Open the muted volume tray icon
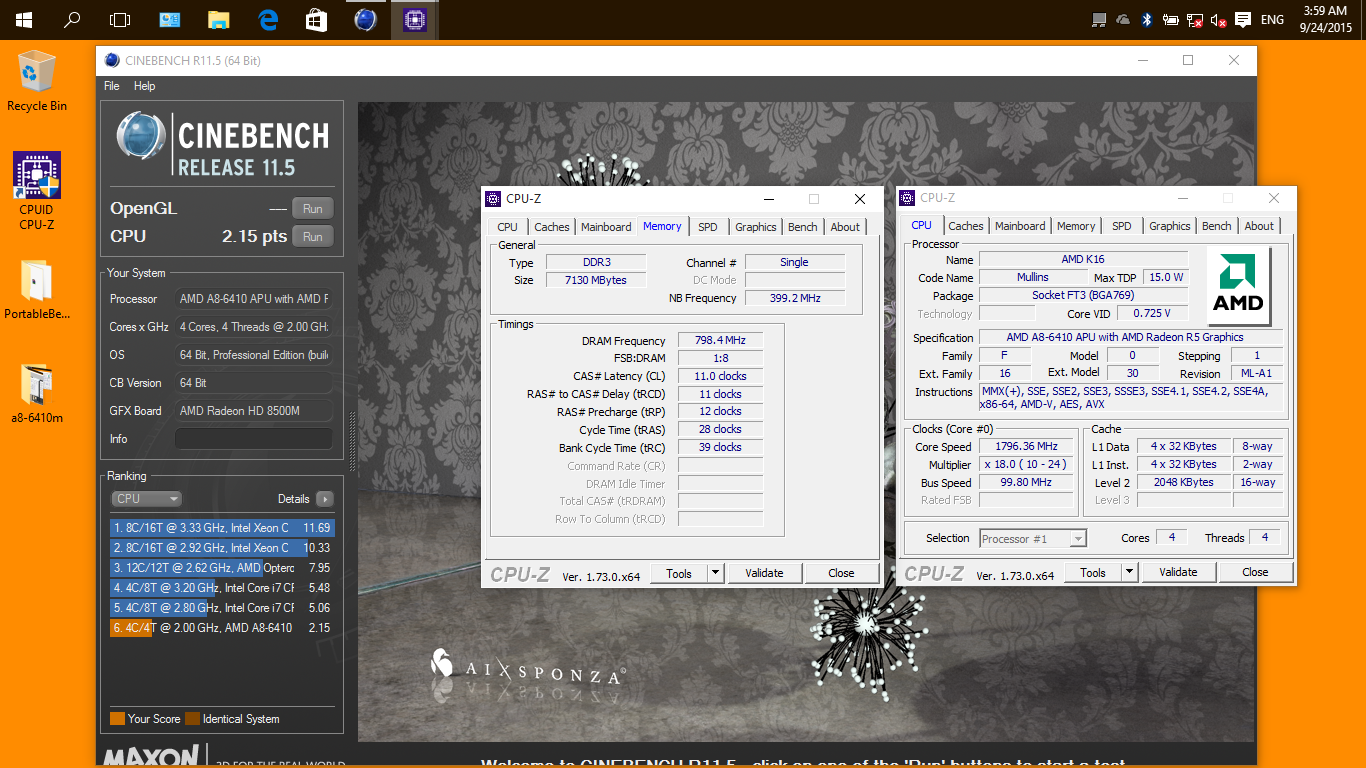 (1218, 19)
